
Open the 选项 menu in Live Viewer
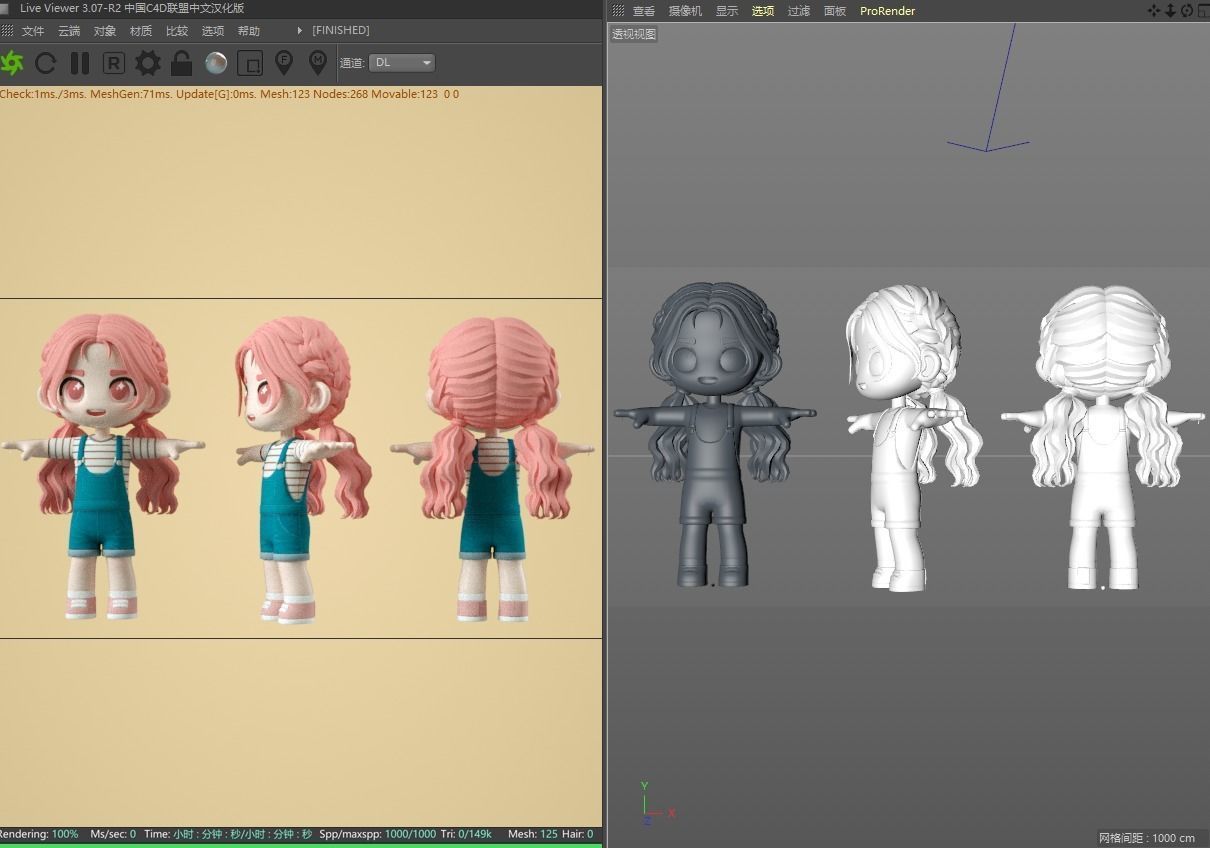pos(213,31)
